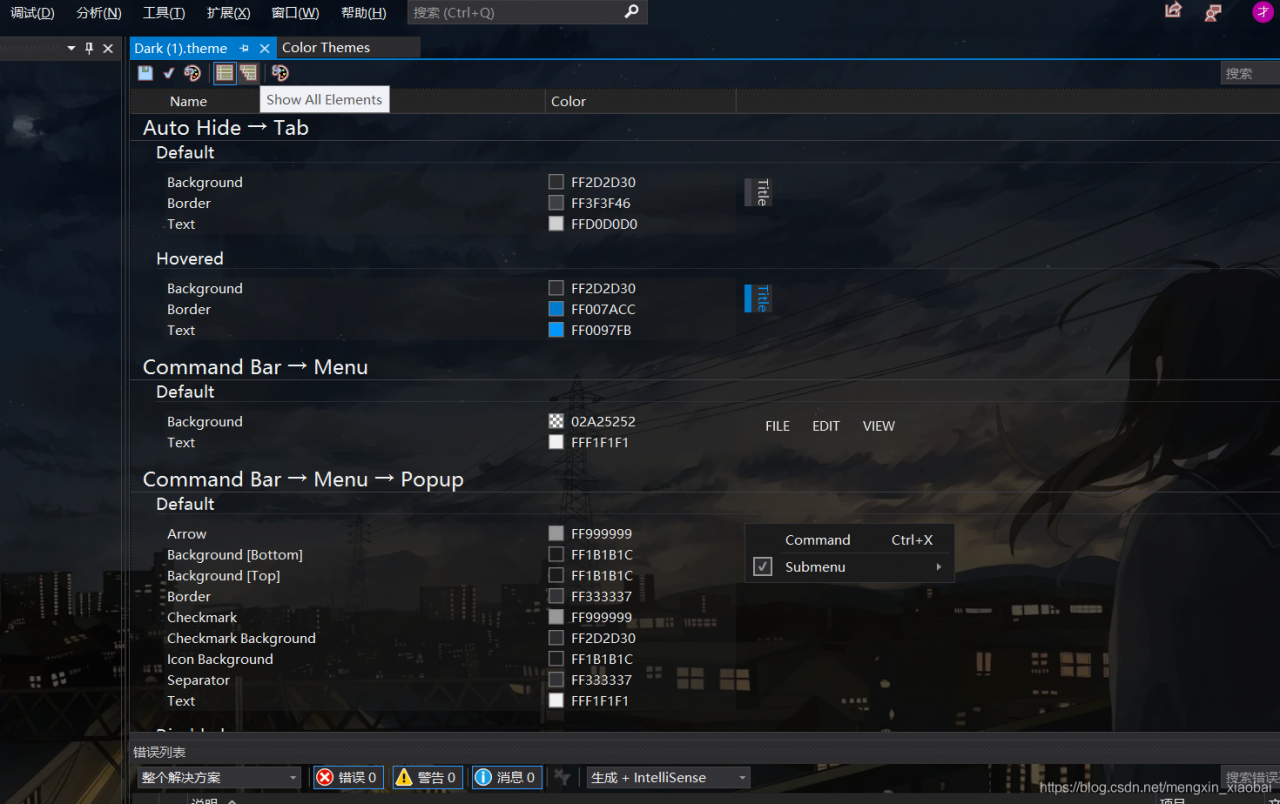Click EDIT in the menu preview
1280x804 pixels.
click(x=826, y=426)
